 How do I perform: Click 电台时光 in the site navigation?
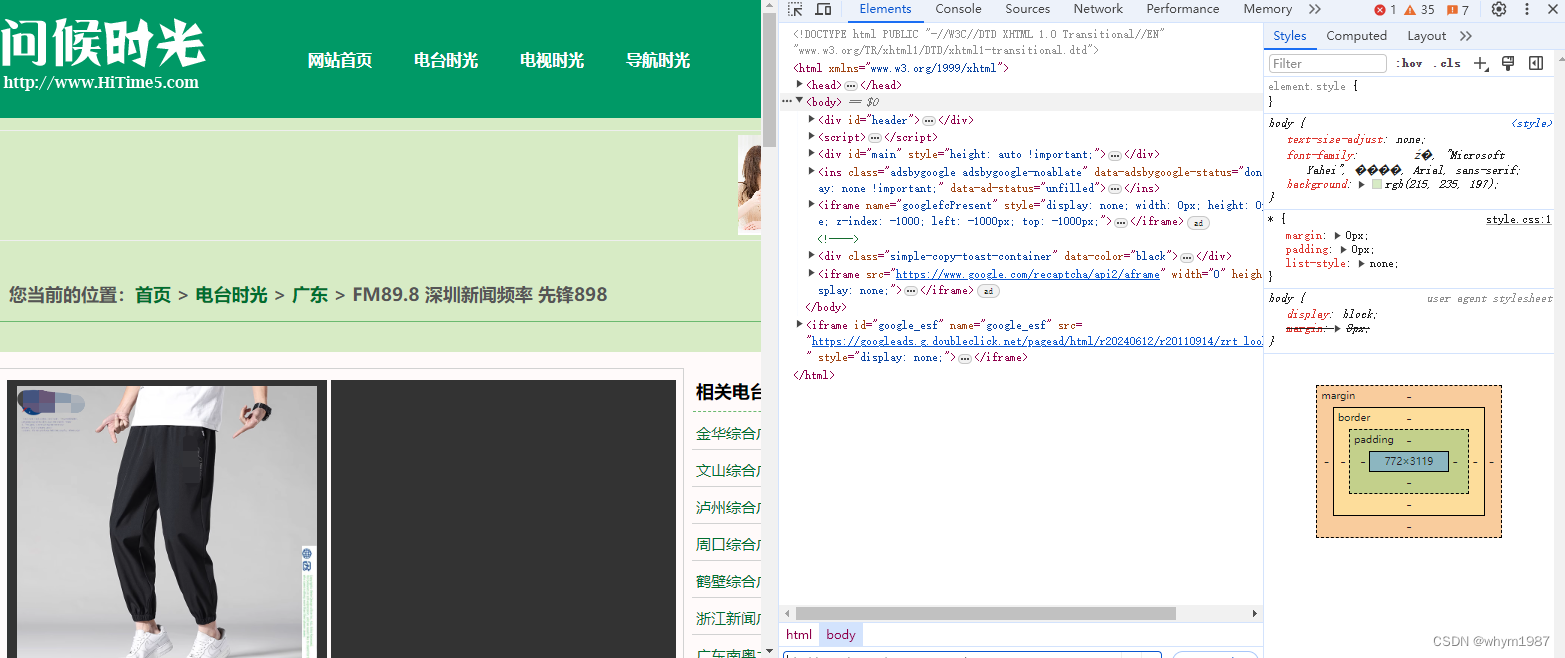446,61
